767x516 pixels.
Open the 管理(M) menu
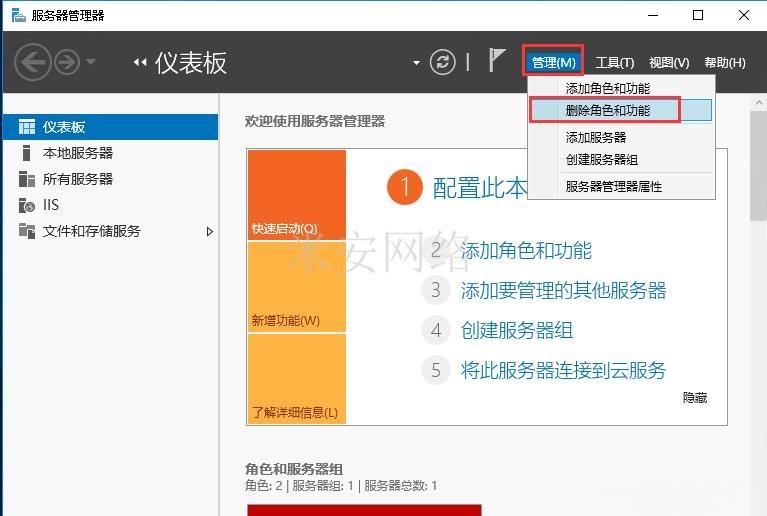click(553, 62)
